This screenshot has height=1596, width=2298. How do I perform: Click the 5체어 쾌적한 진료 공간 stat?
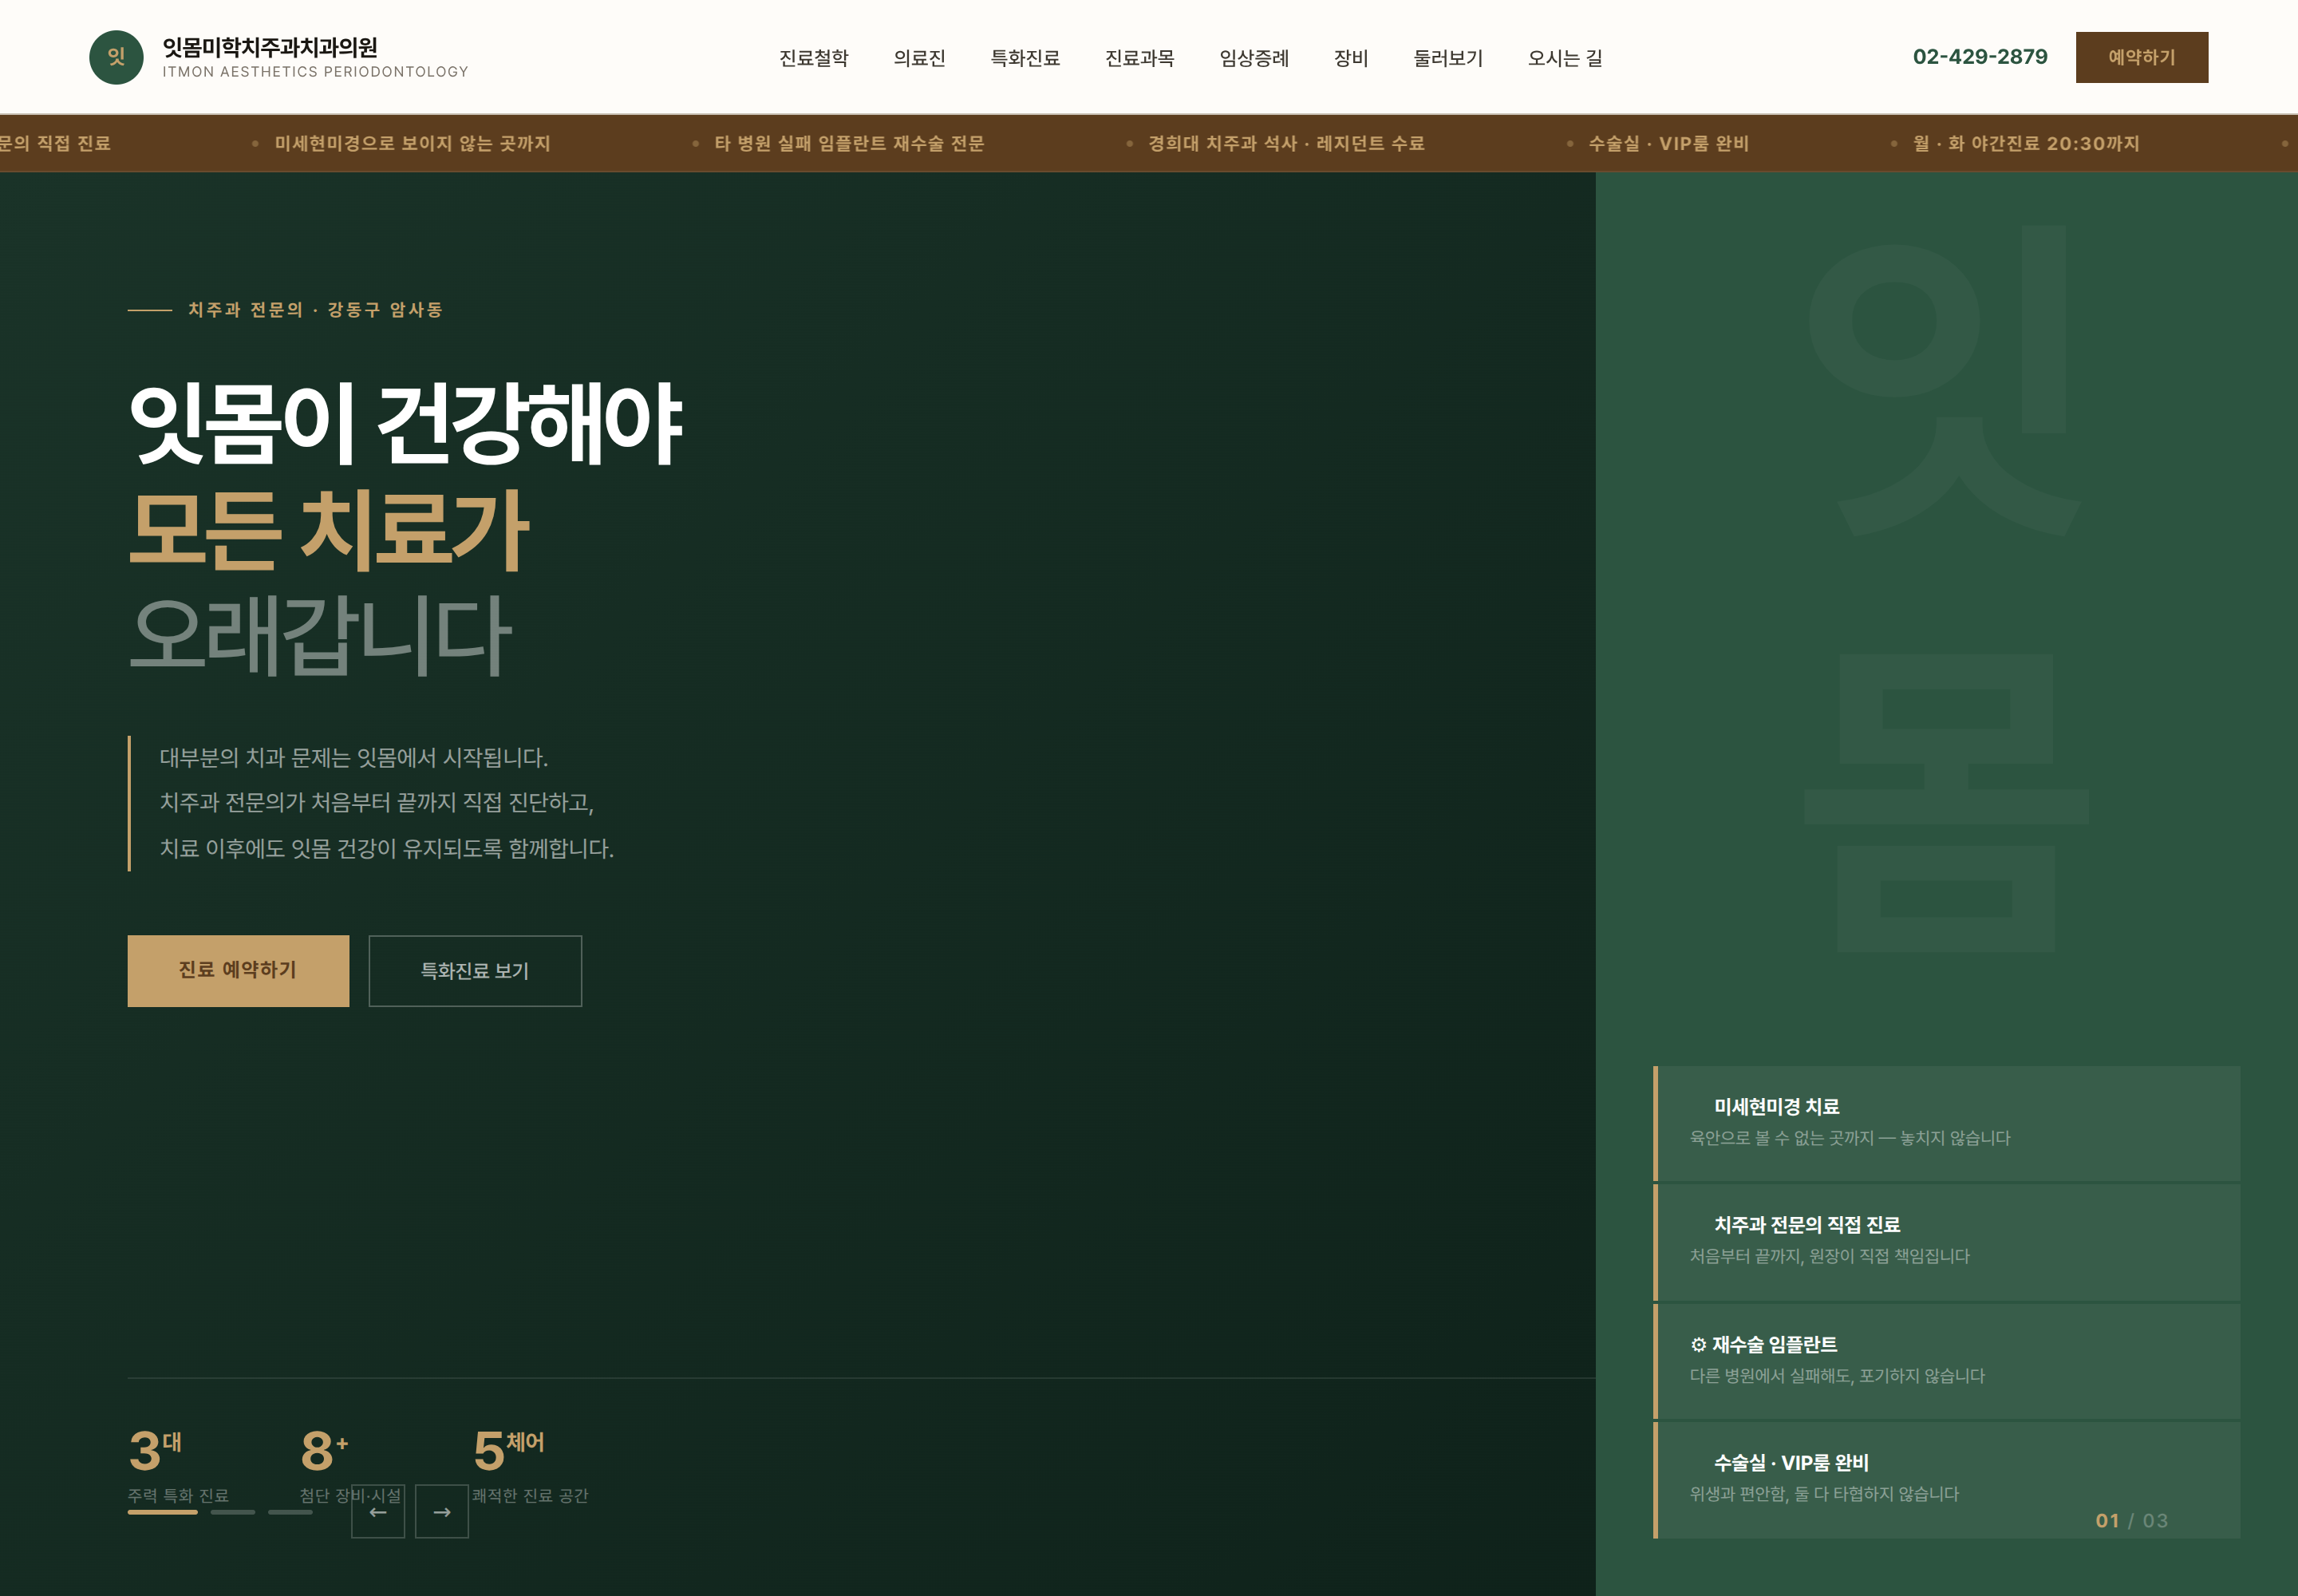click(530, 1465)
